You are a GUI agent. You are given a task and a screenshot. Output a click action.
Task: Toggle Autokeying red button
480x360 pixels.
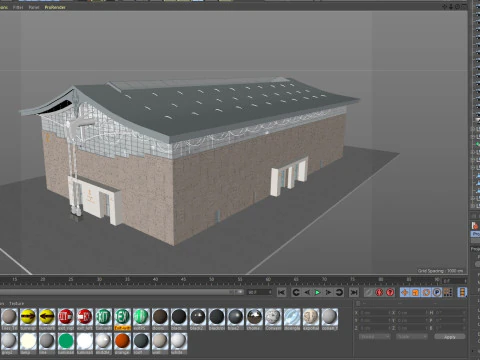379,292
